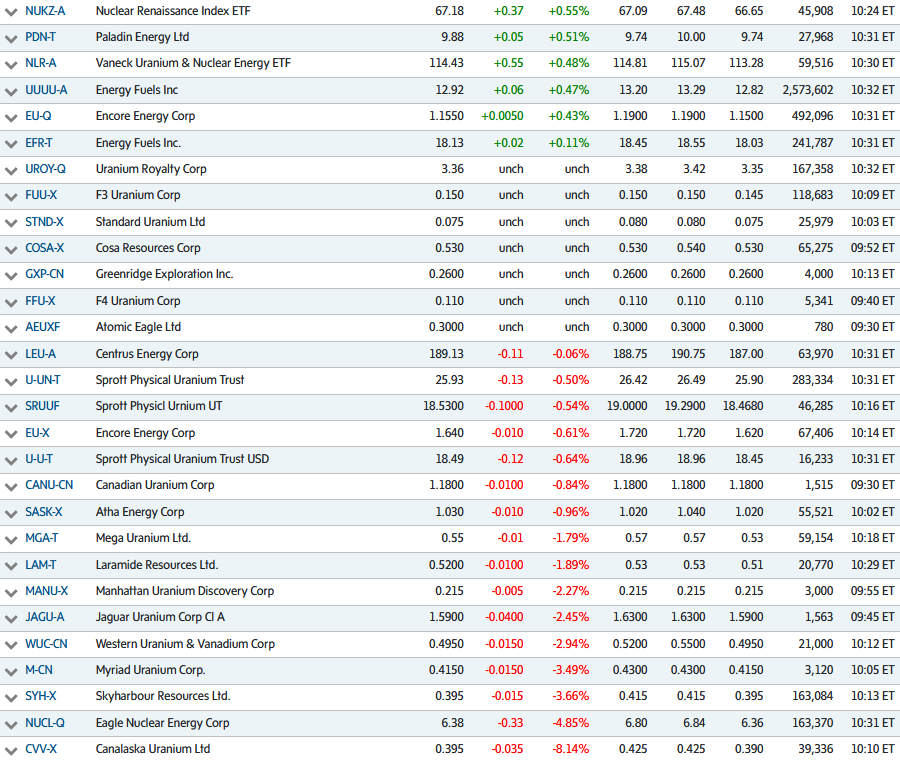Open the FUU-X ticker link
The height and width of the screenshot is (760, 900).
pyautogui.click(x=41, y=195)
